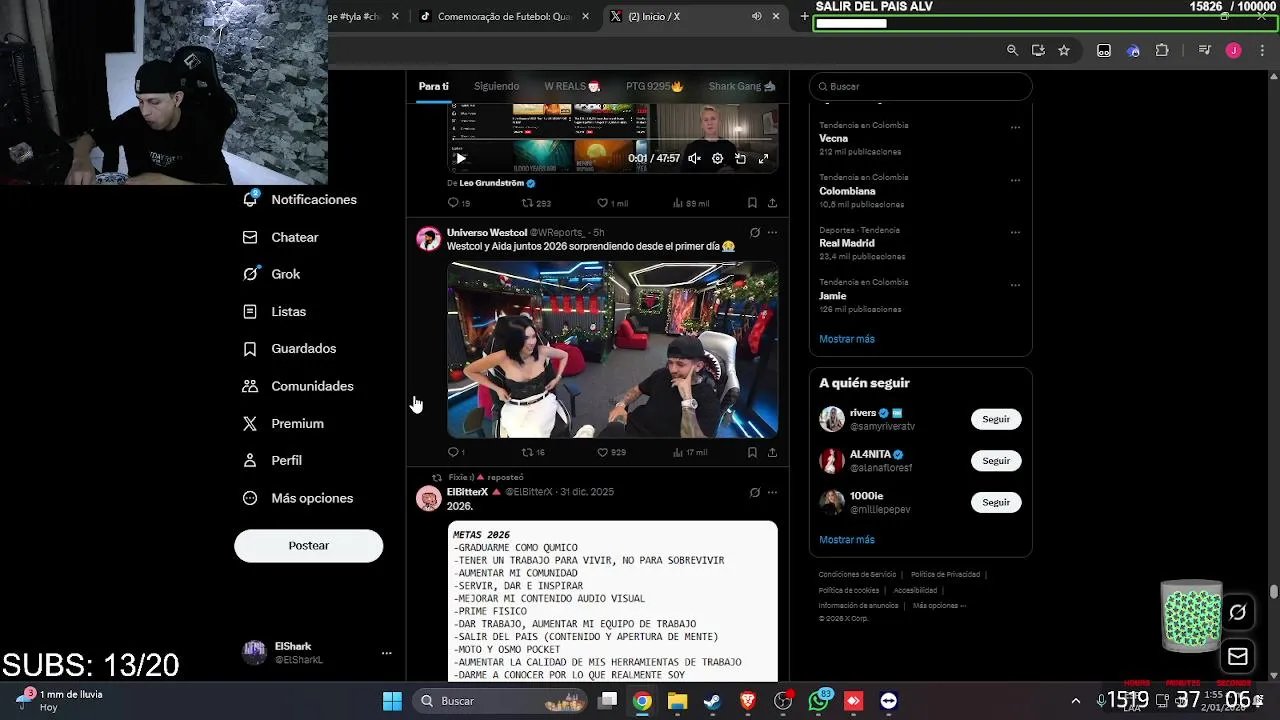Open ElBitterX Metas 2026 image
1280x720 pixels.
[x=612, y=601]
